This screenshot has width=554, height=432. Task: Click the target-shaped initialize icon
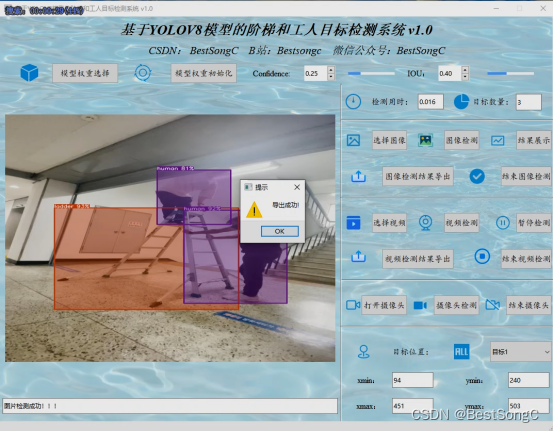click(x=143, y=73)
